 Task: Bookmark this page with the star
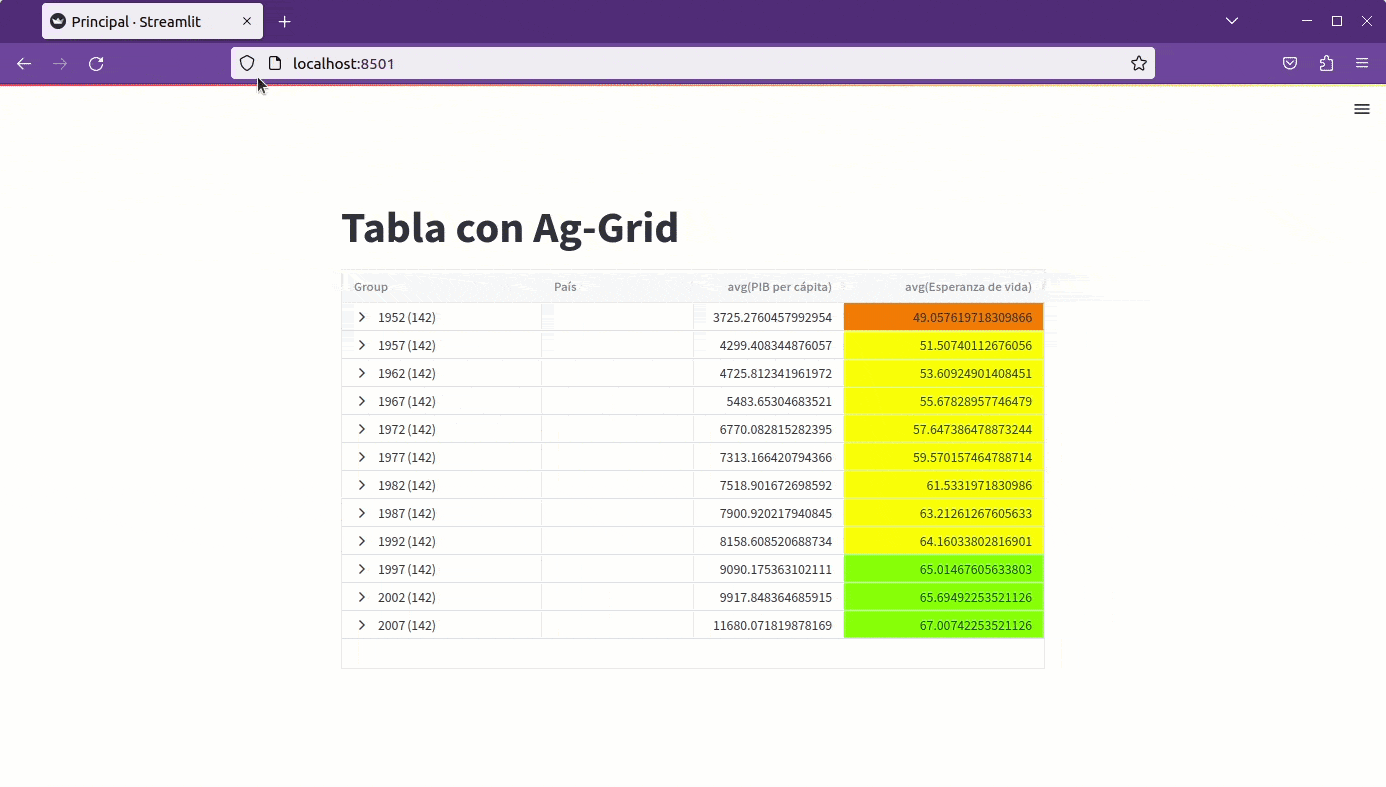[x=1139, y=63]
